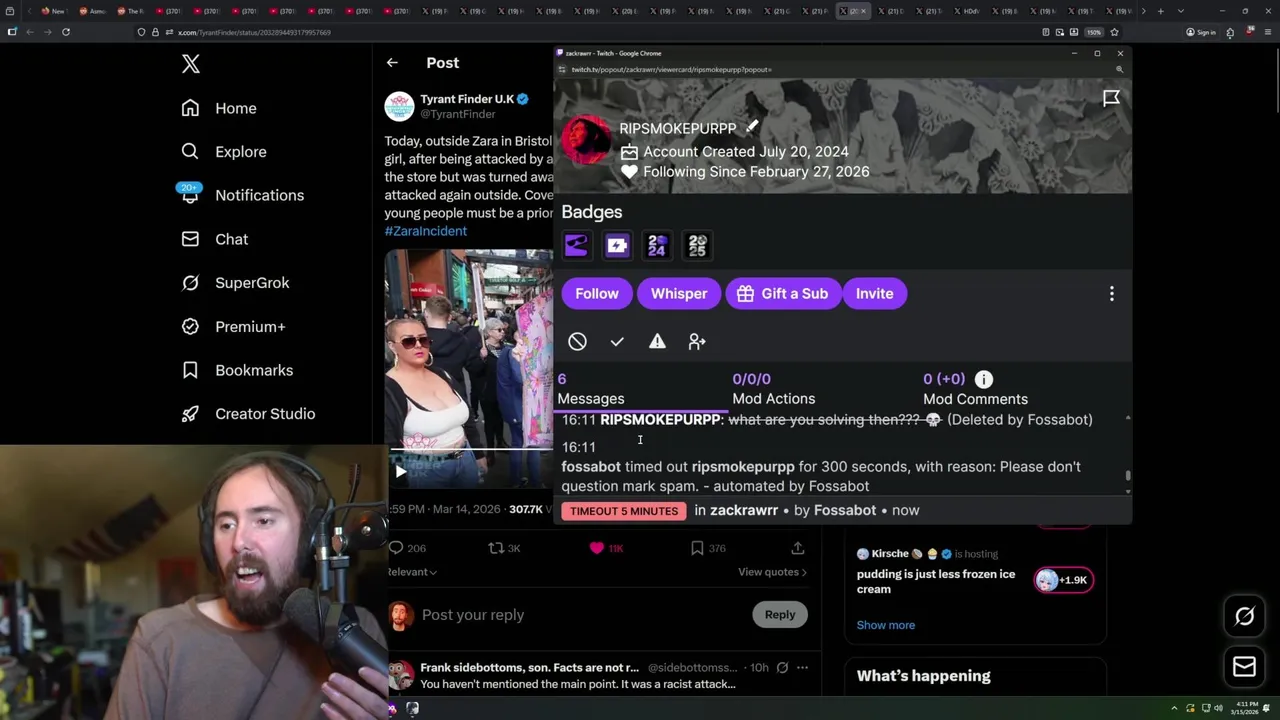The width and height of the screenshot is (1280, 720).
Task: Open Bookmarks in the X sidebar
Action: point(237,370)
